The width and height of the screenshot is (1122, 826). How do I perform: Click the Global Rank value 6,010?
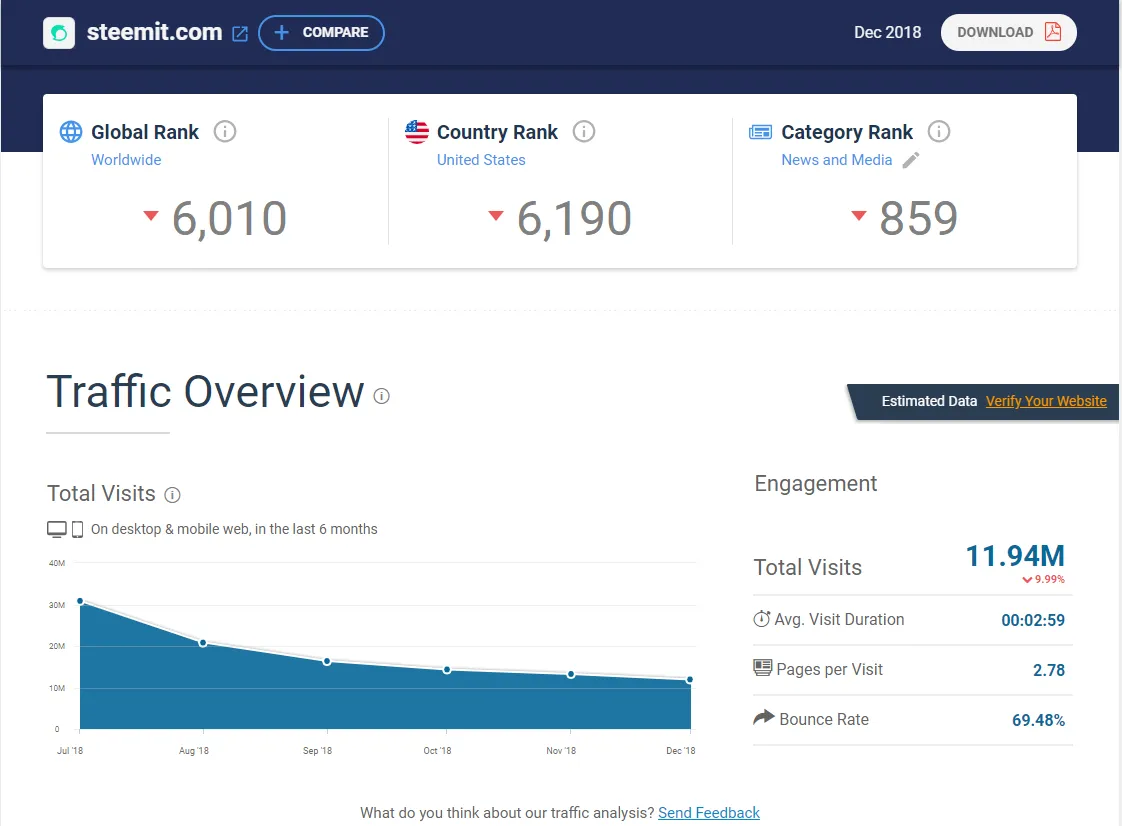pyautogui.click(x=229, y=218)
